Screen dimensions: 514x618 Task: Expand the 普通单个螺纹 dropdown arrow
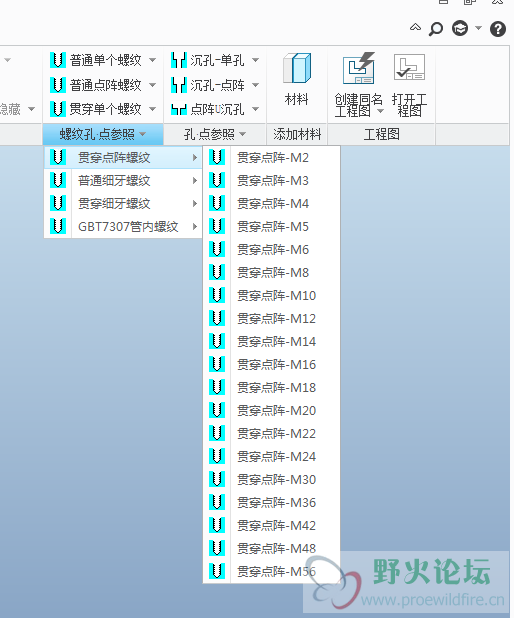coord(153,60)
